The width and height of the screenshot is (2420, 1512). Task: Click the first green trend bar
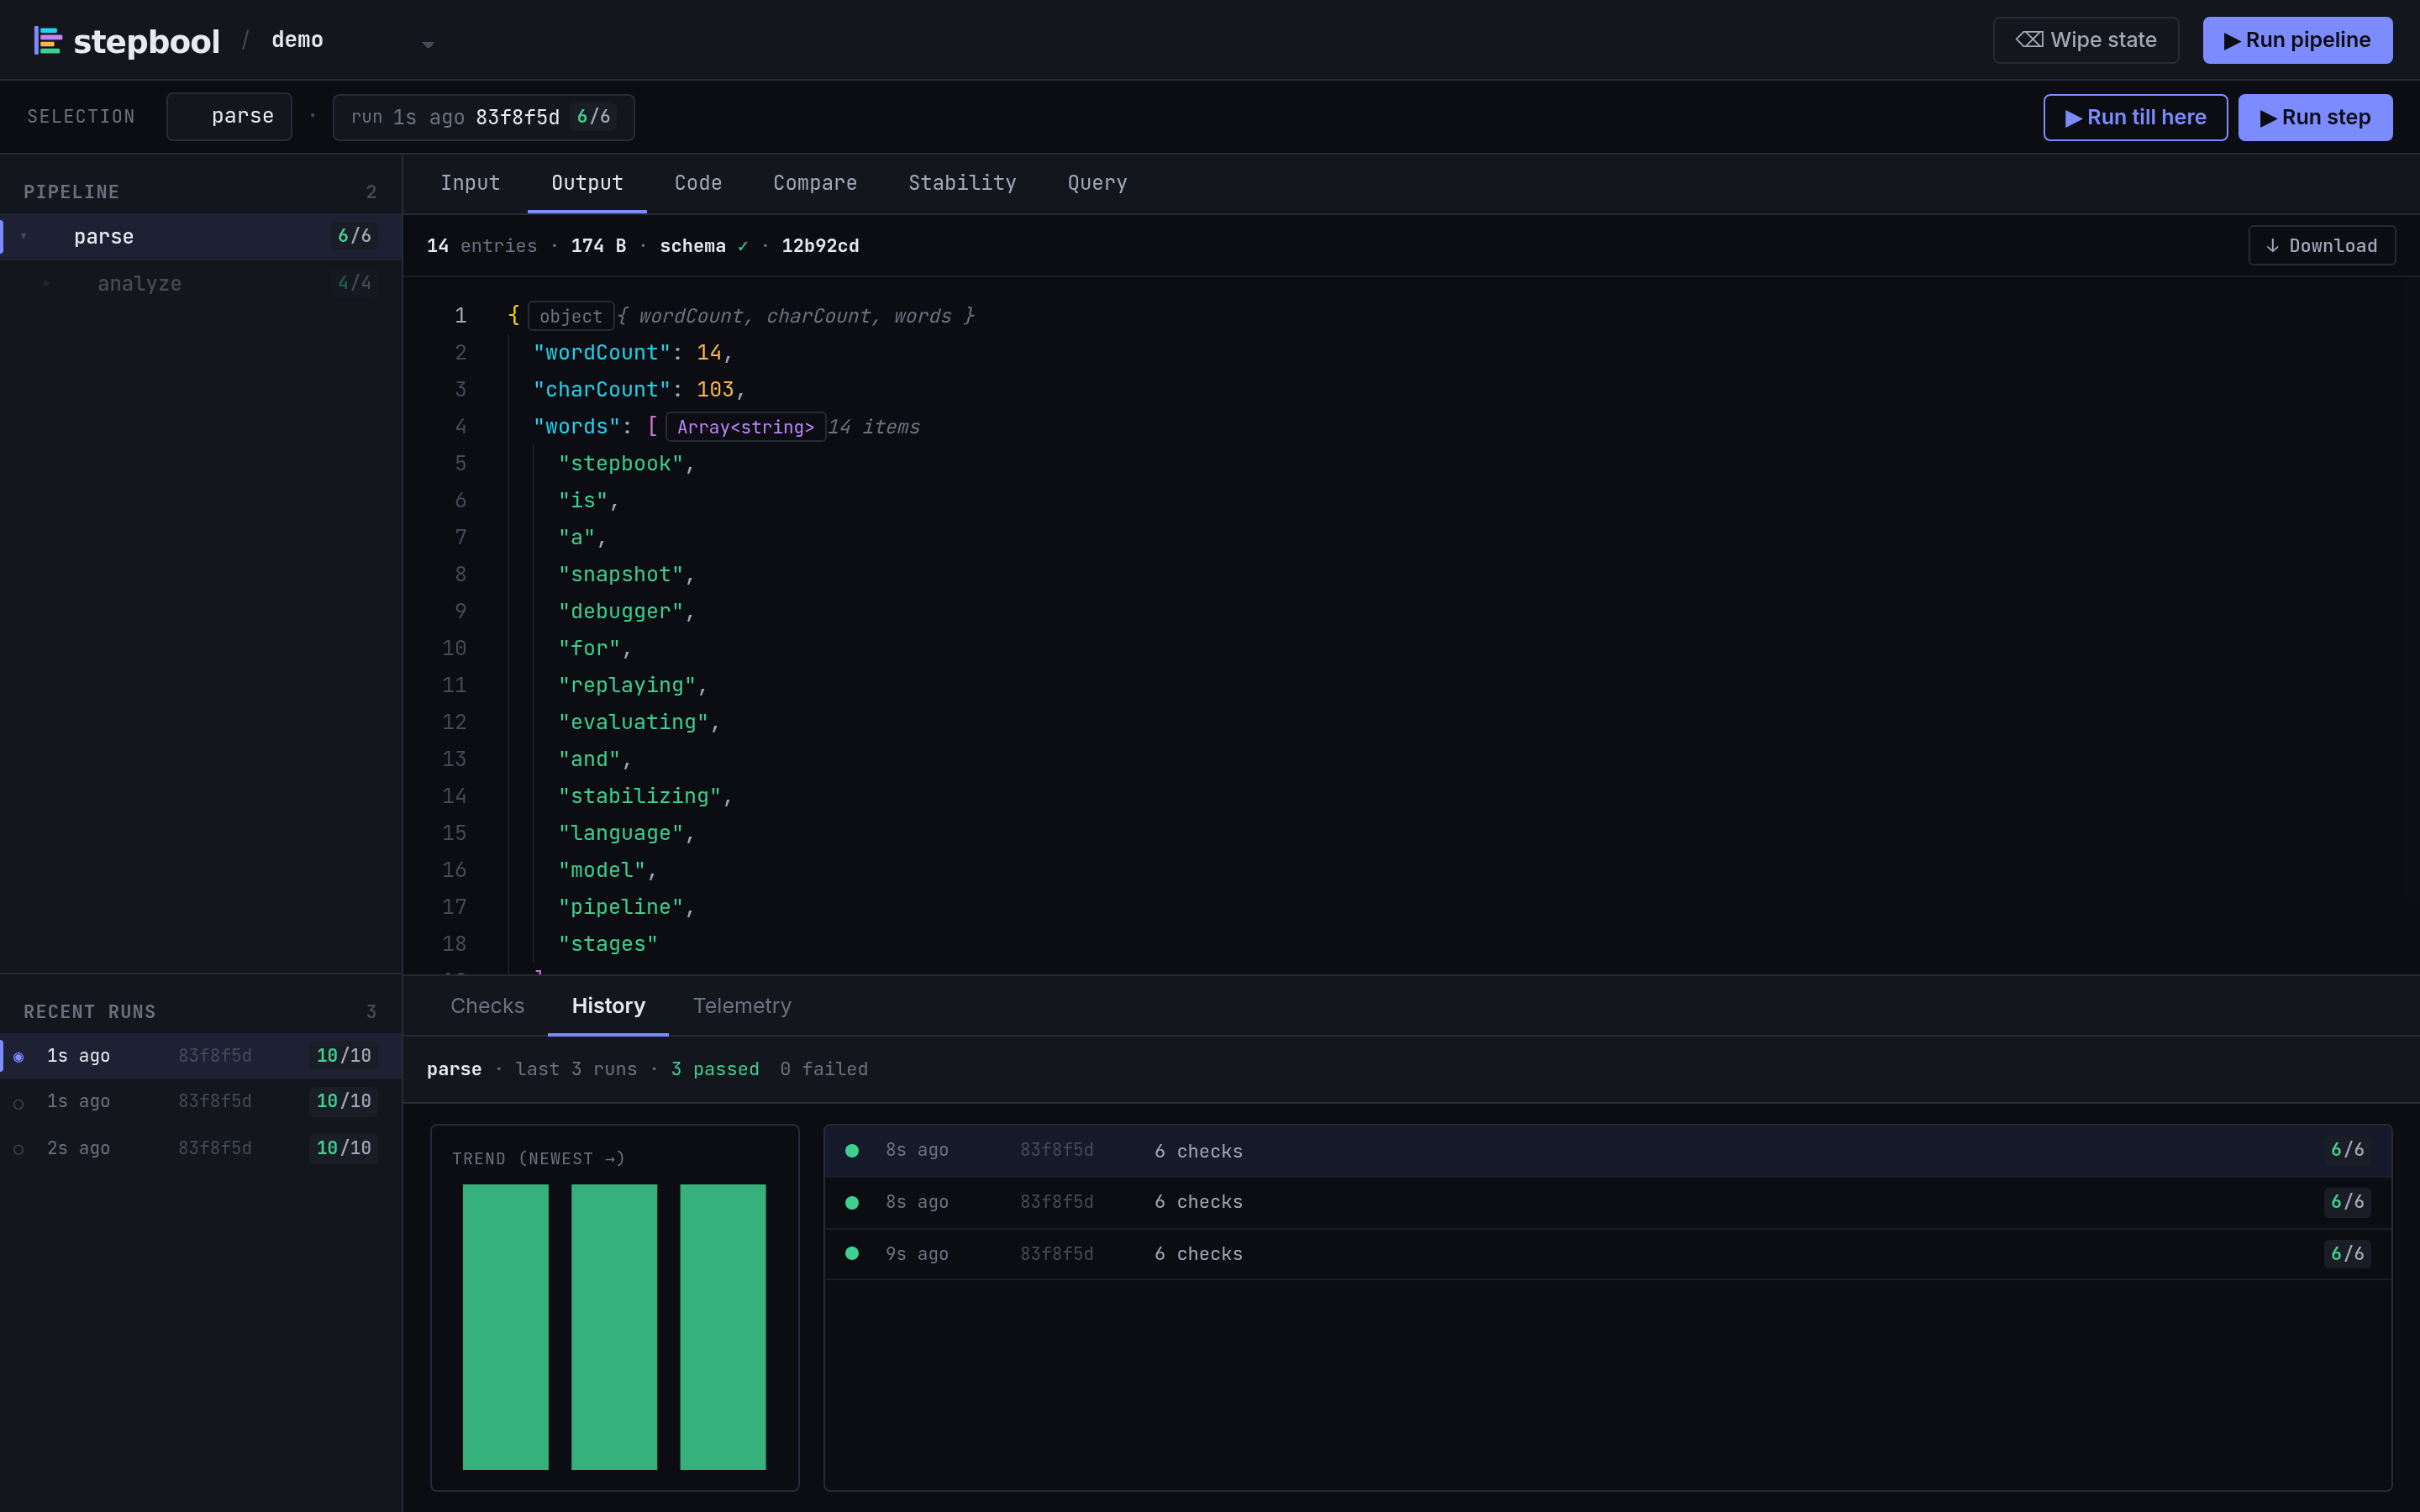[505, 1326]
